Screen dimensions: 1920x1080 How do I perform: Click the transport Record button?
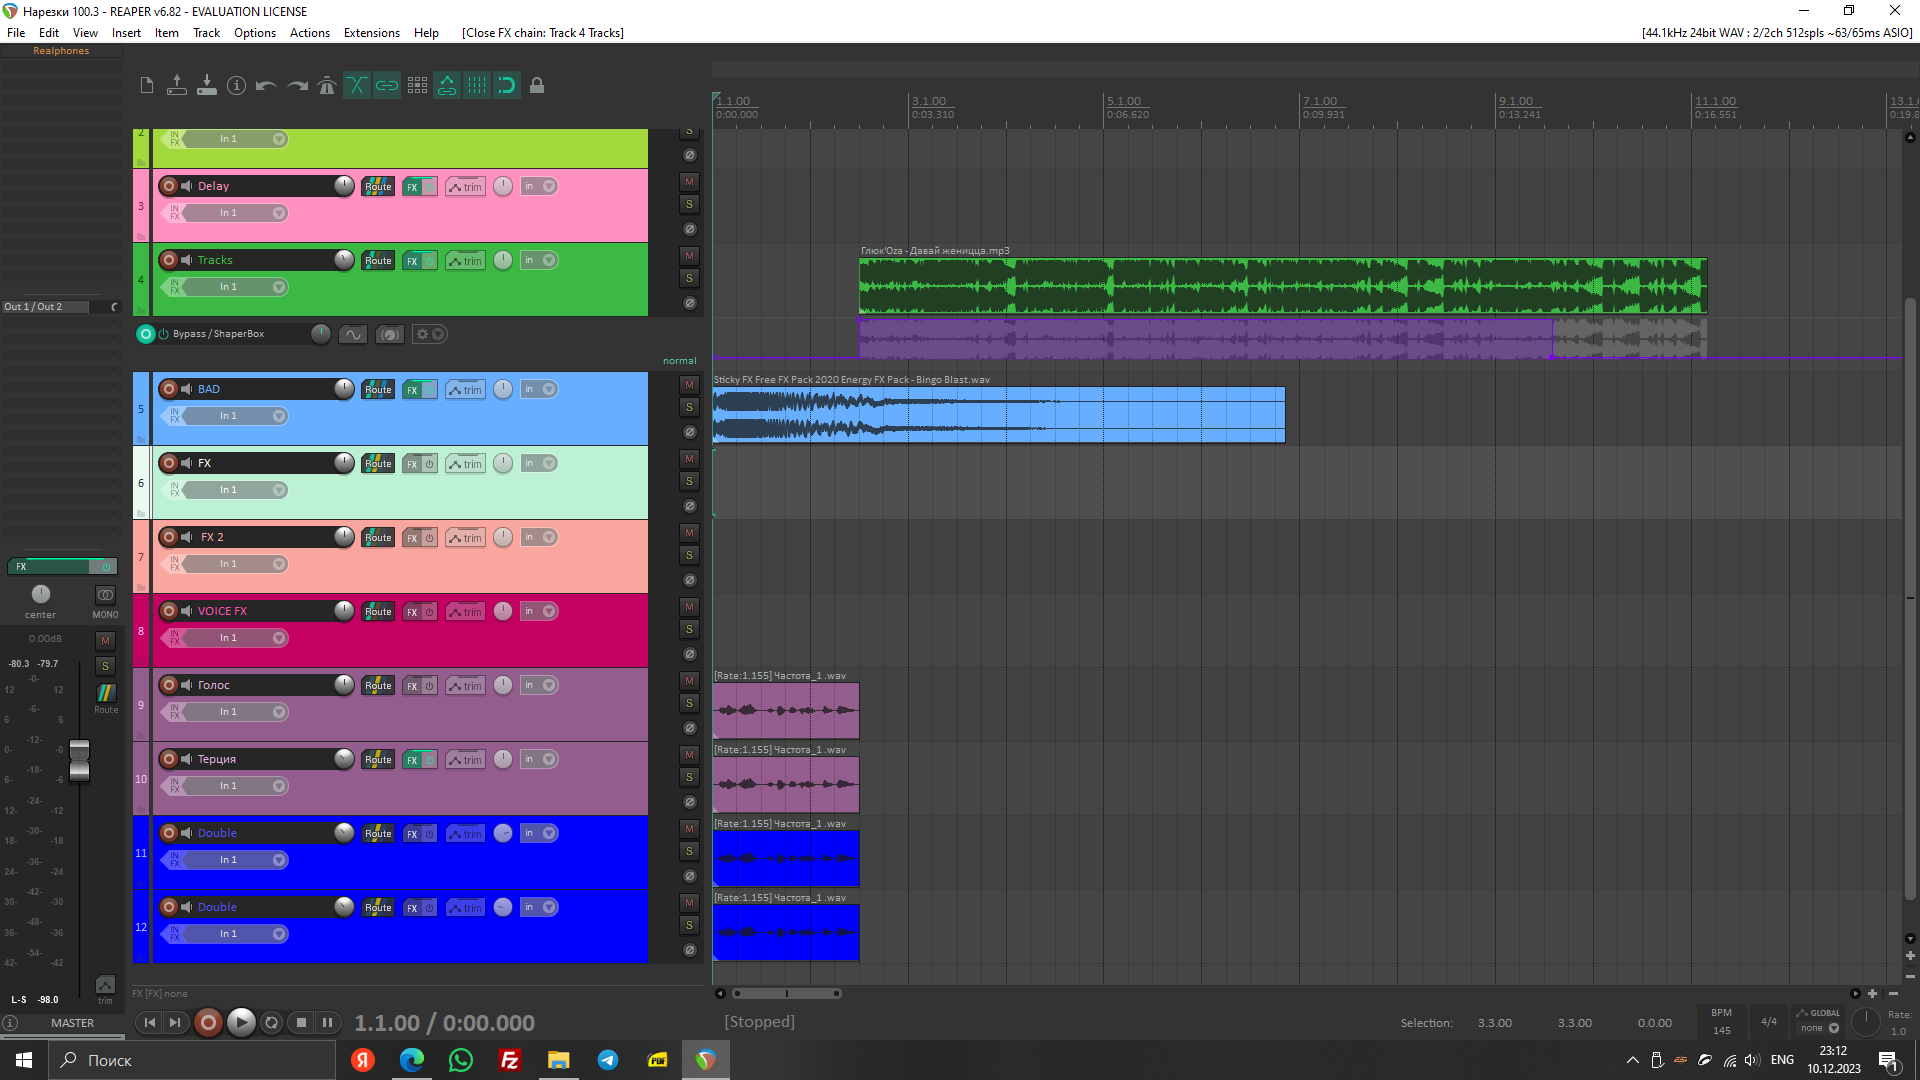208,1022
